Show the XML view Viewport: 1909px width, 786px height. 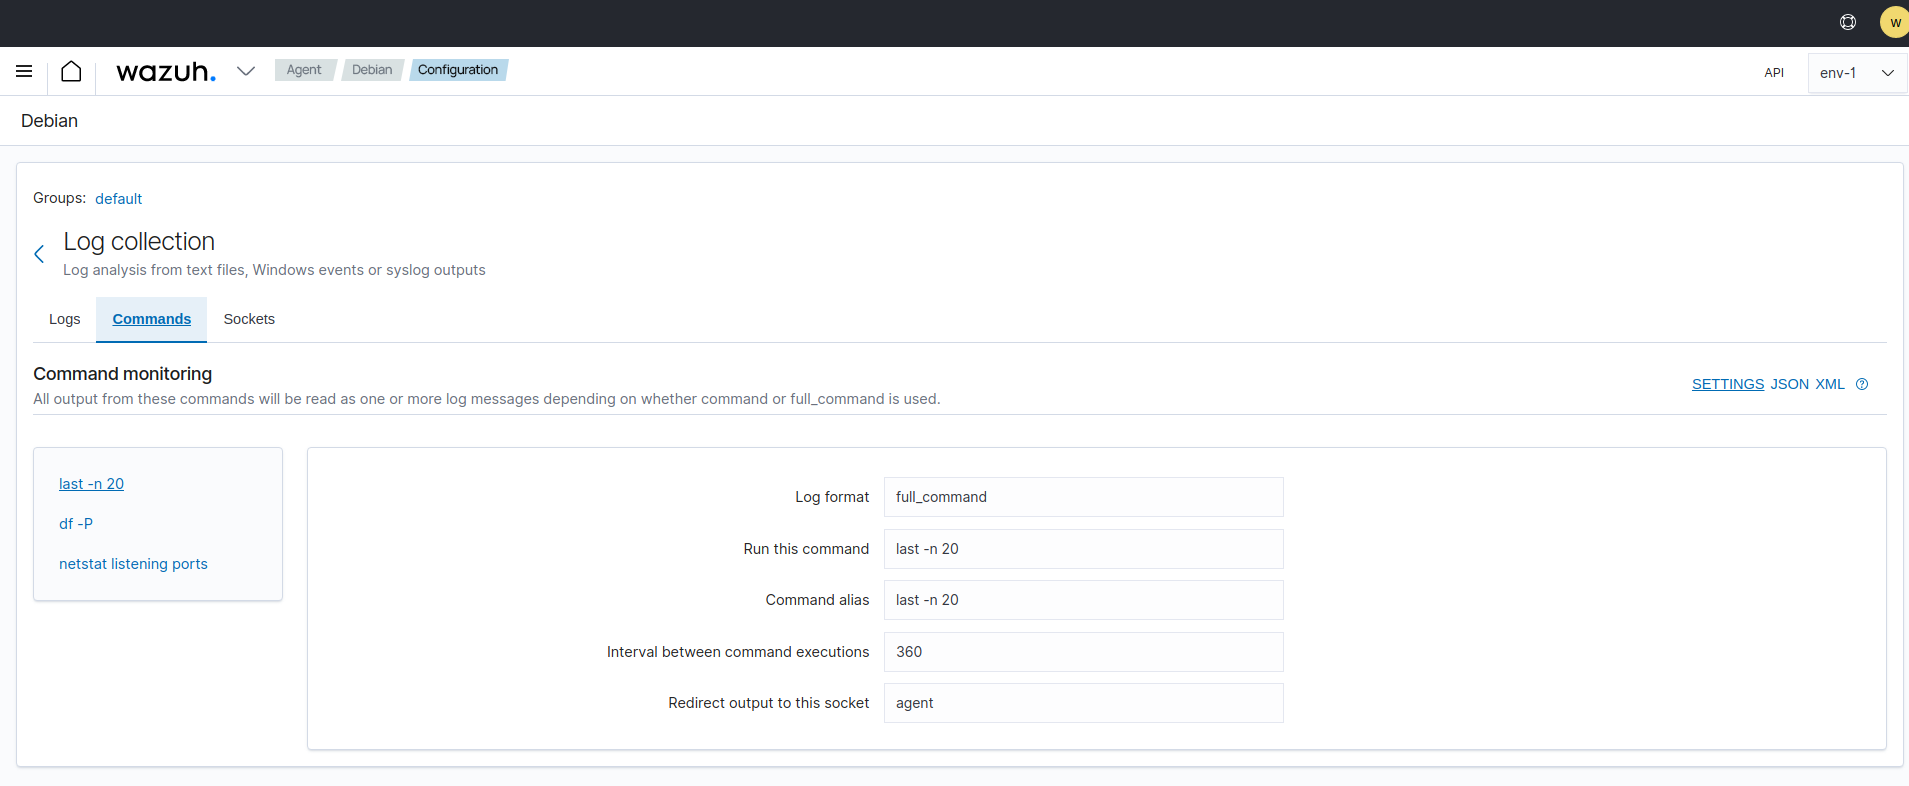1830,384
